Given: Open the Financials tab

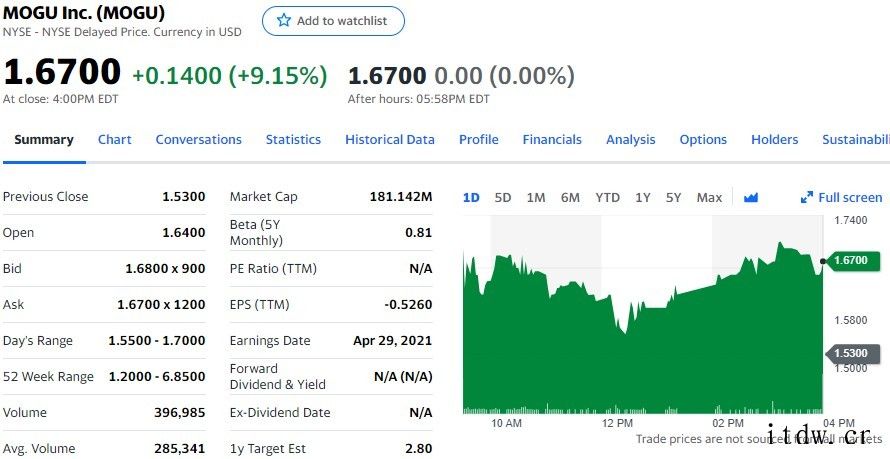Looking at the screenshot, I should click(552, 140).
